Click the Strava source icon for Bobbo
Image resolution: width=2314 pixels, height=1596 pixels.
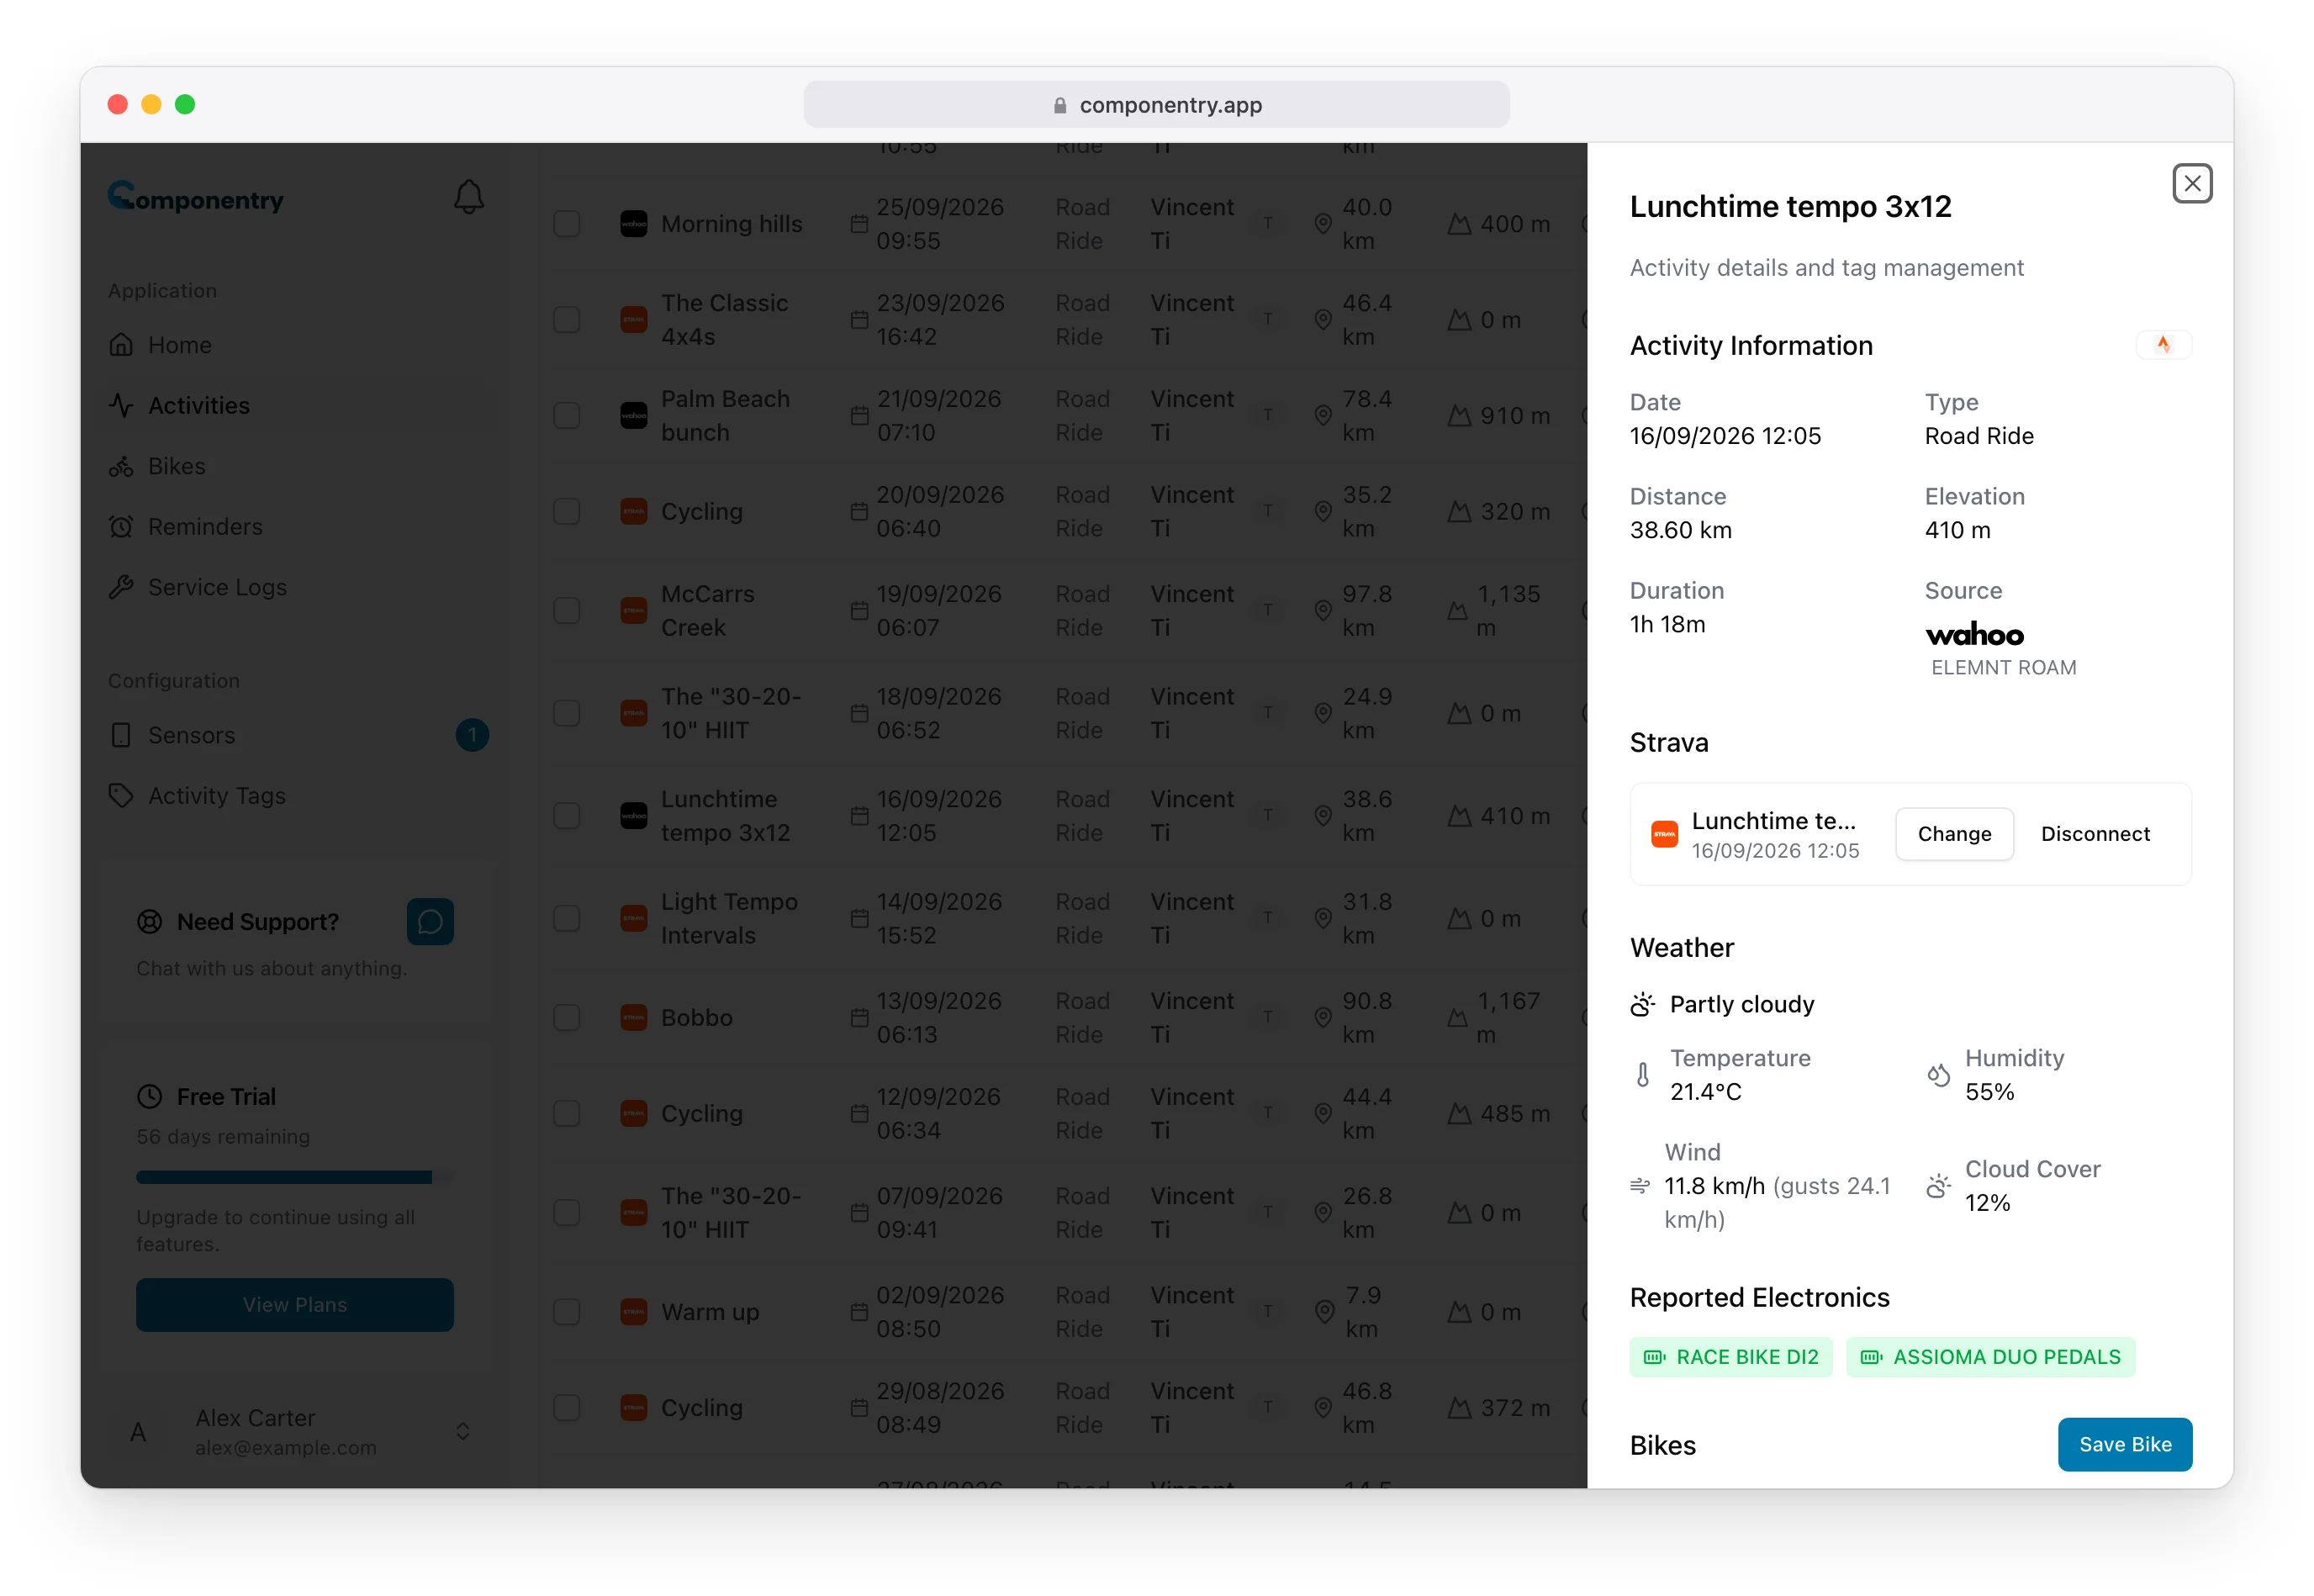point(634,1018)
